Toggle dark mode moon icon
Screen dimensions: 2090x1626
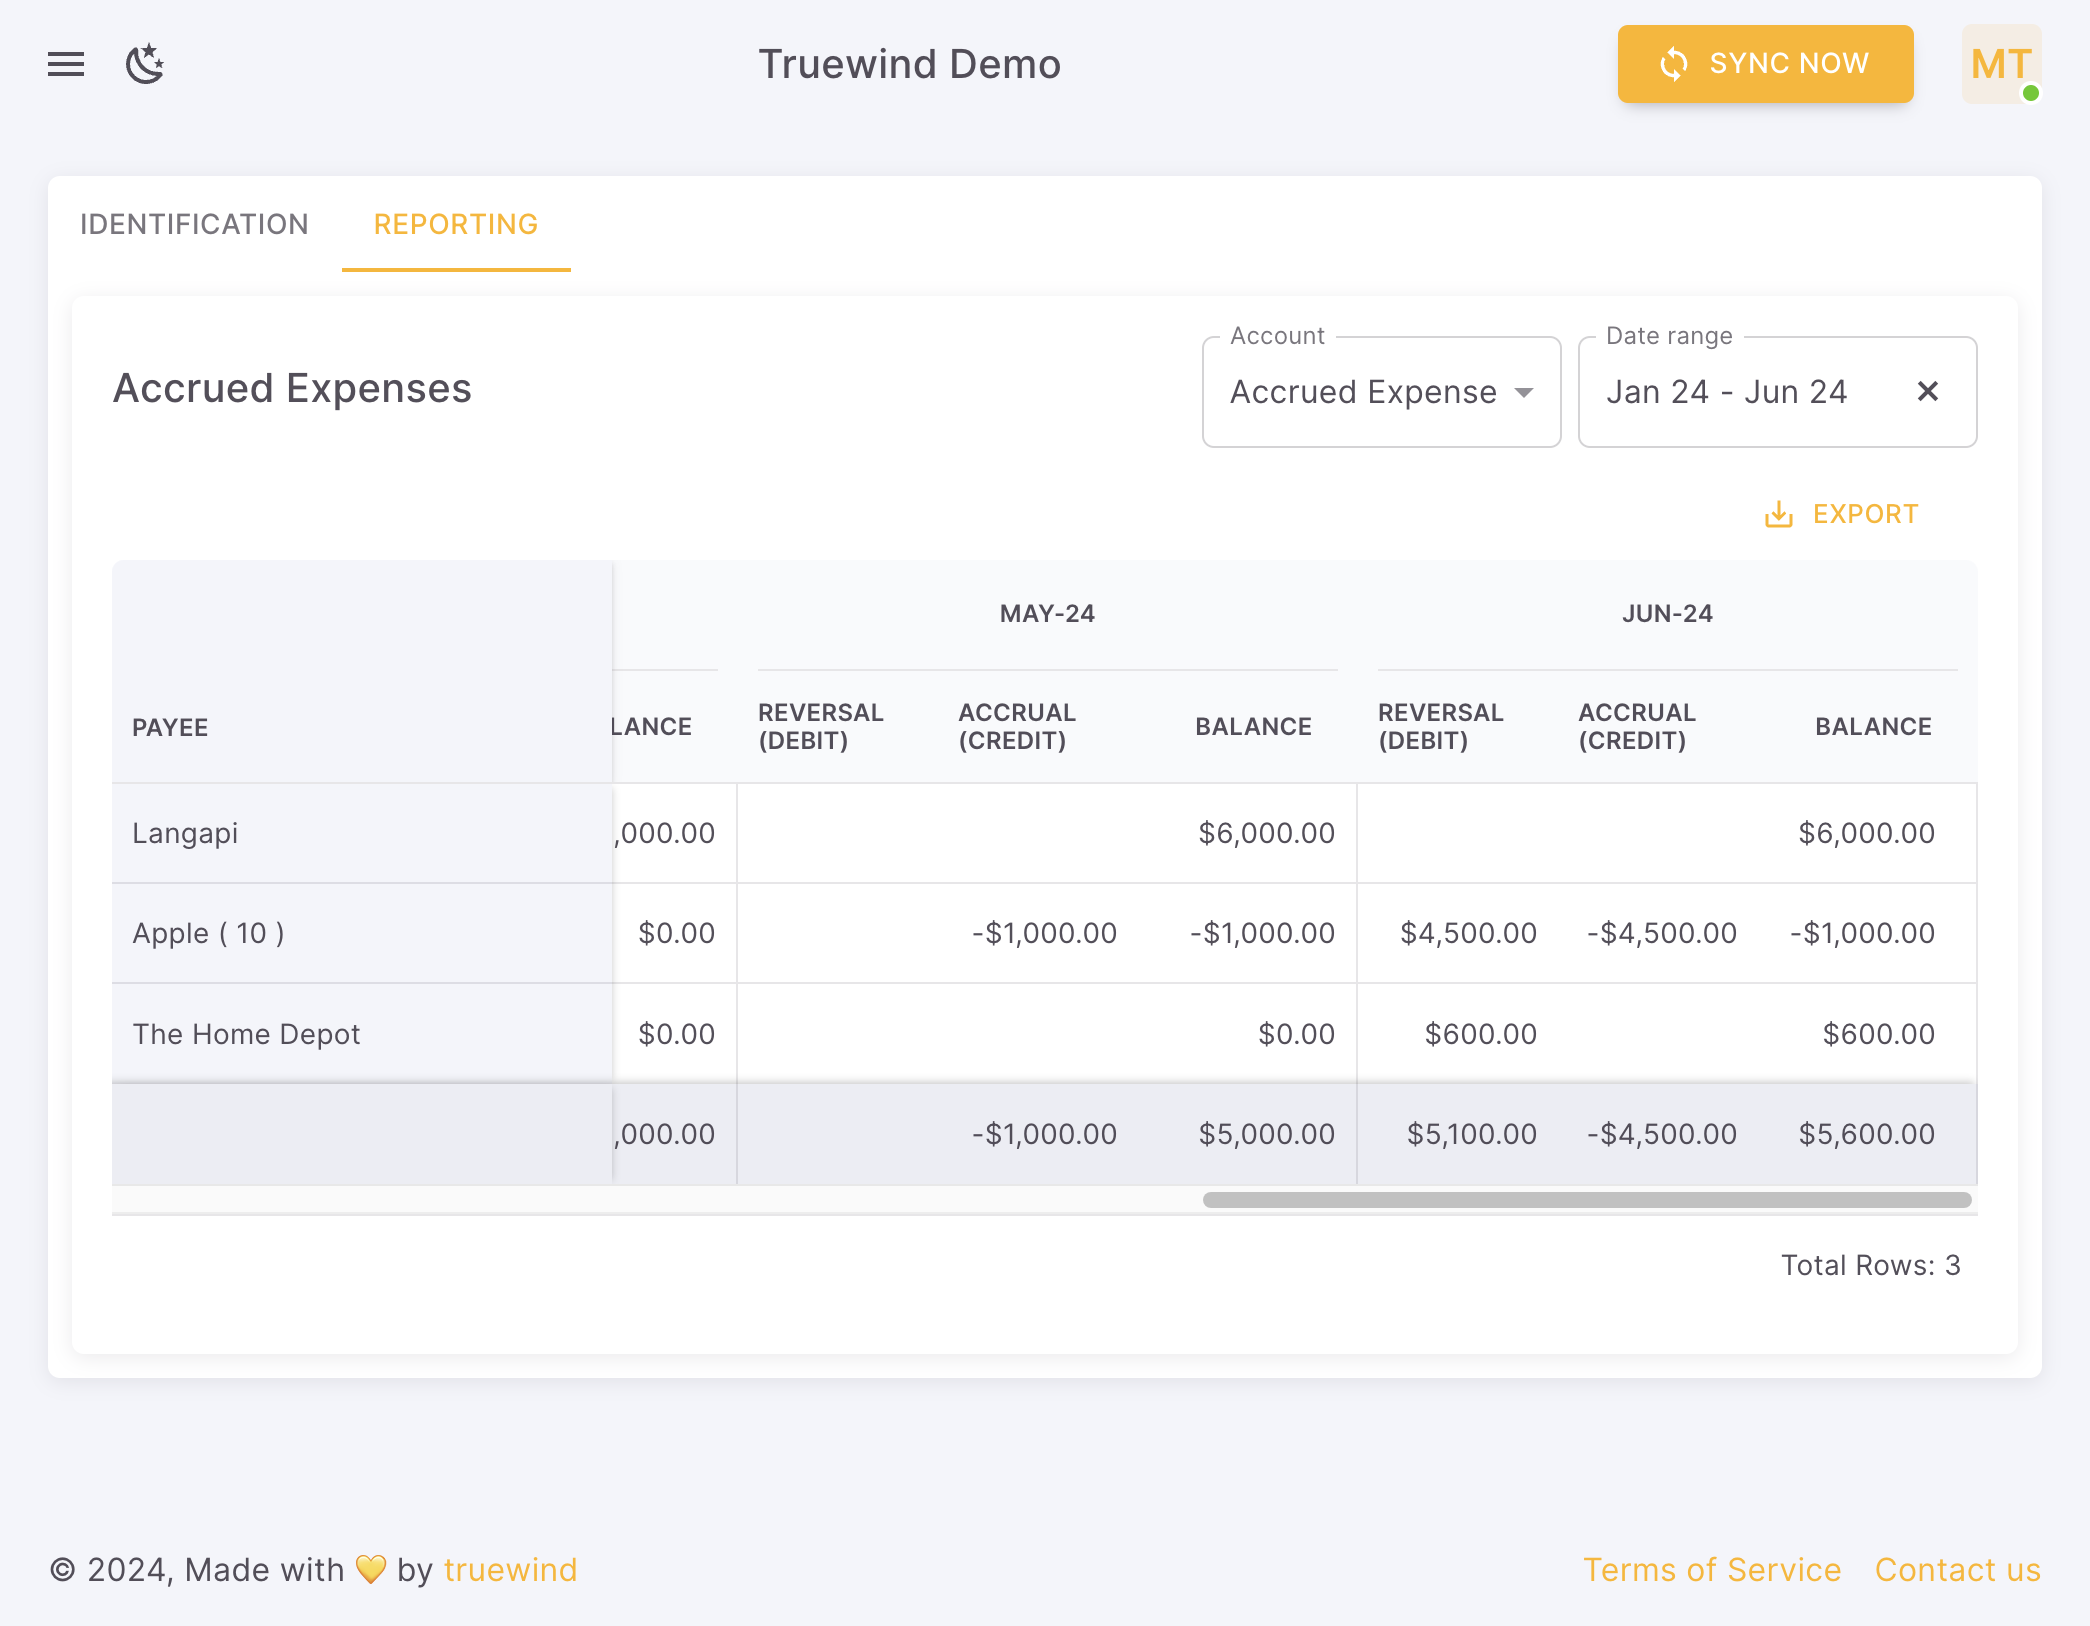click(x=145, y=64)
